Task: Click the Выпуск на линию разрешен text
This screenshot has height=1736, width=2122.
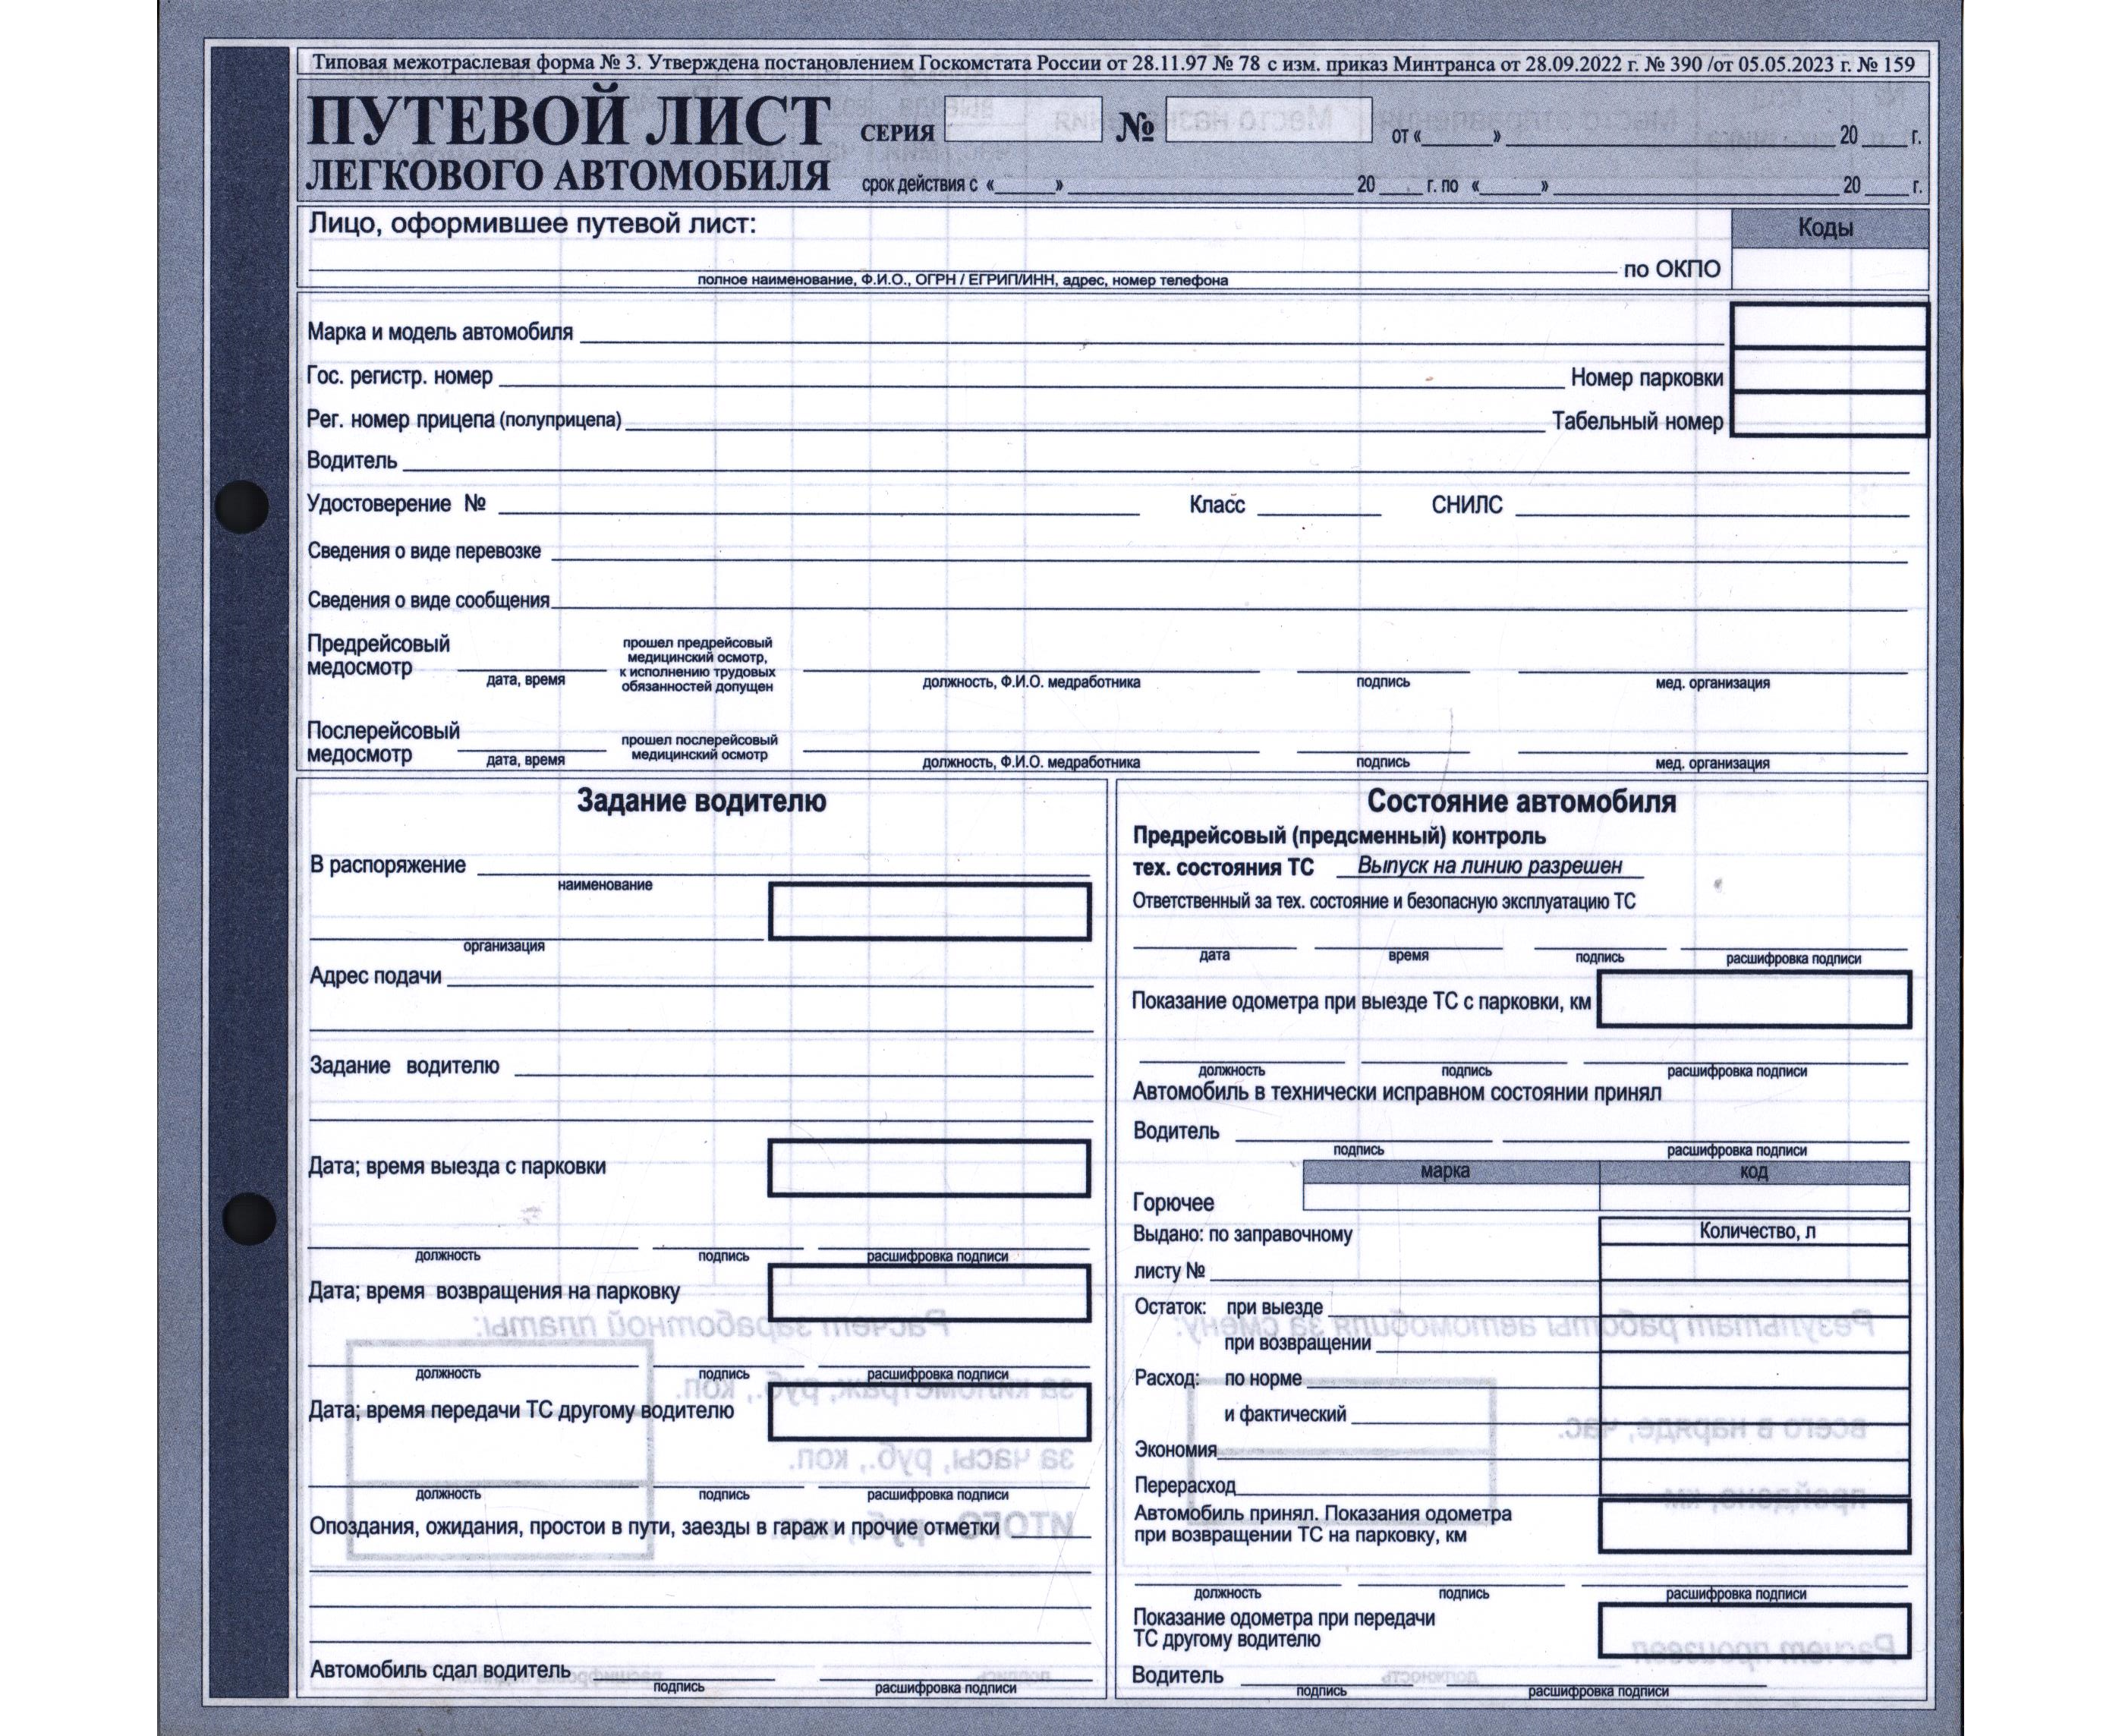Action: 1489,867
